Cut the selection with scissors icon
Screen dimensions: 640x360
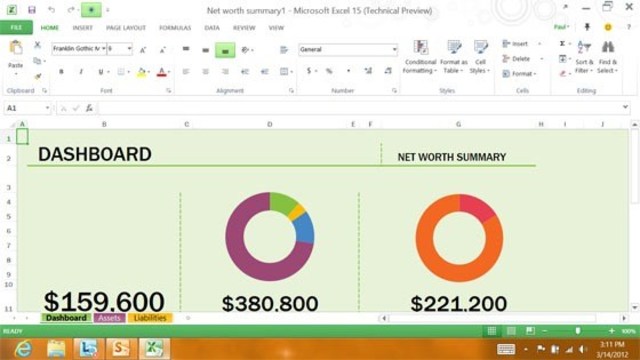coord(37,45)
